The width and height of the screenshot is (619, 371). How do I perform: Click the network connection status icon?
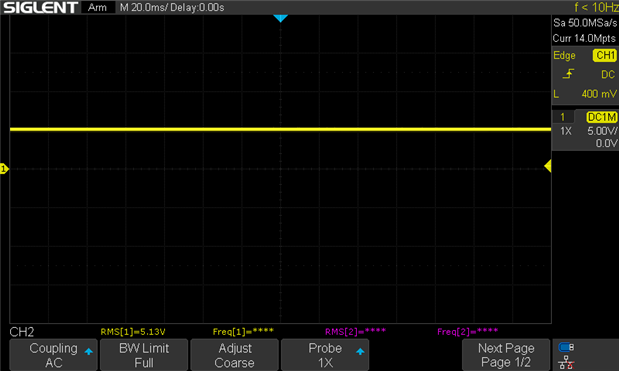pyautogui.click(x=566, y=362)
